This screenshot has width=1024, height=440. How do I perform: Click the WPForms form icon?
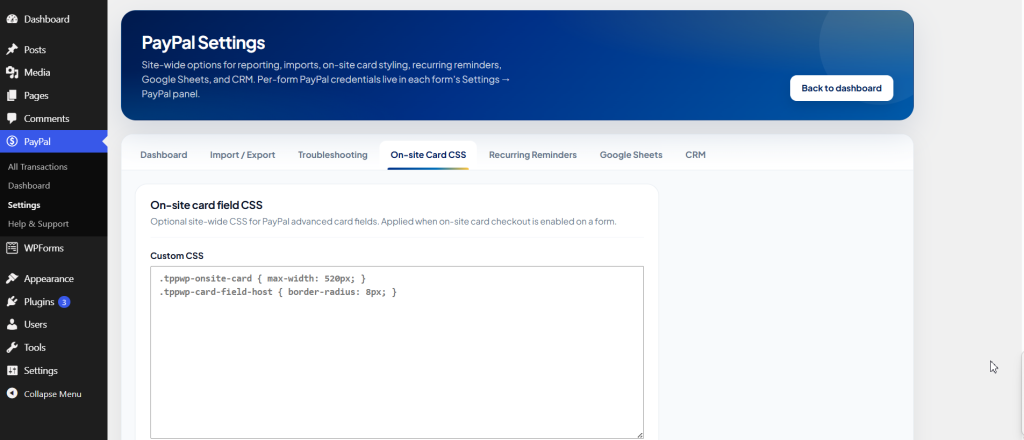tap(12, 248)
